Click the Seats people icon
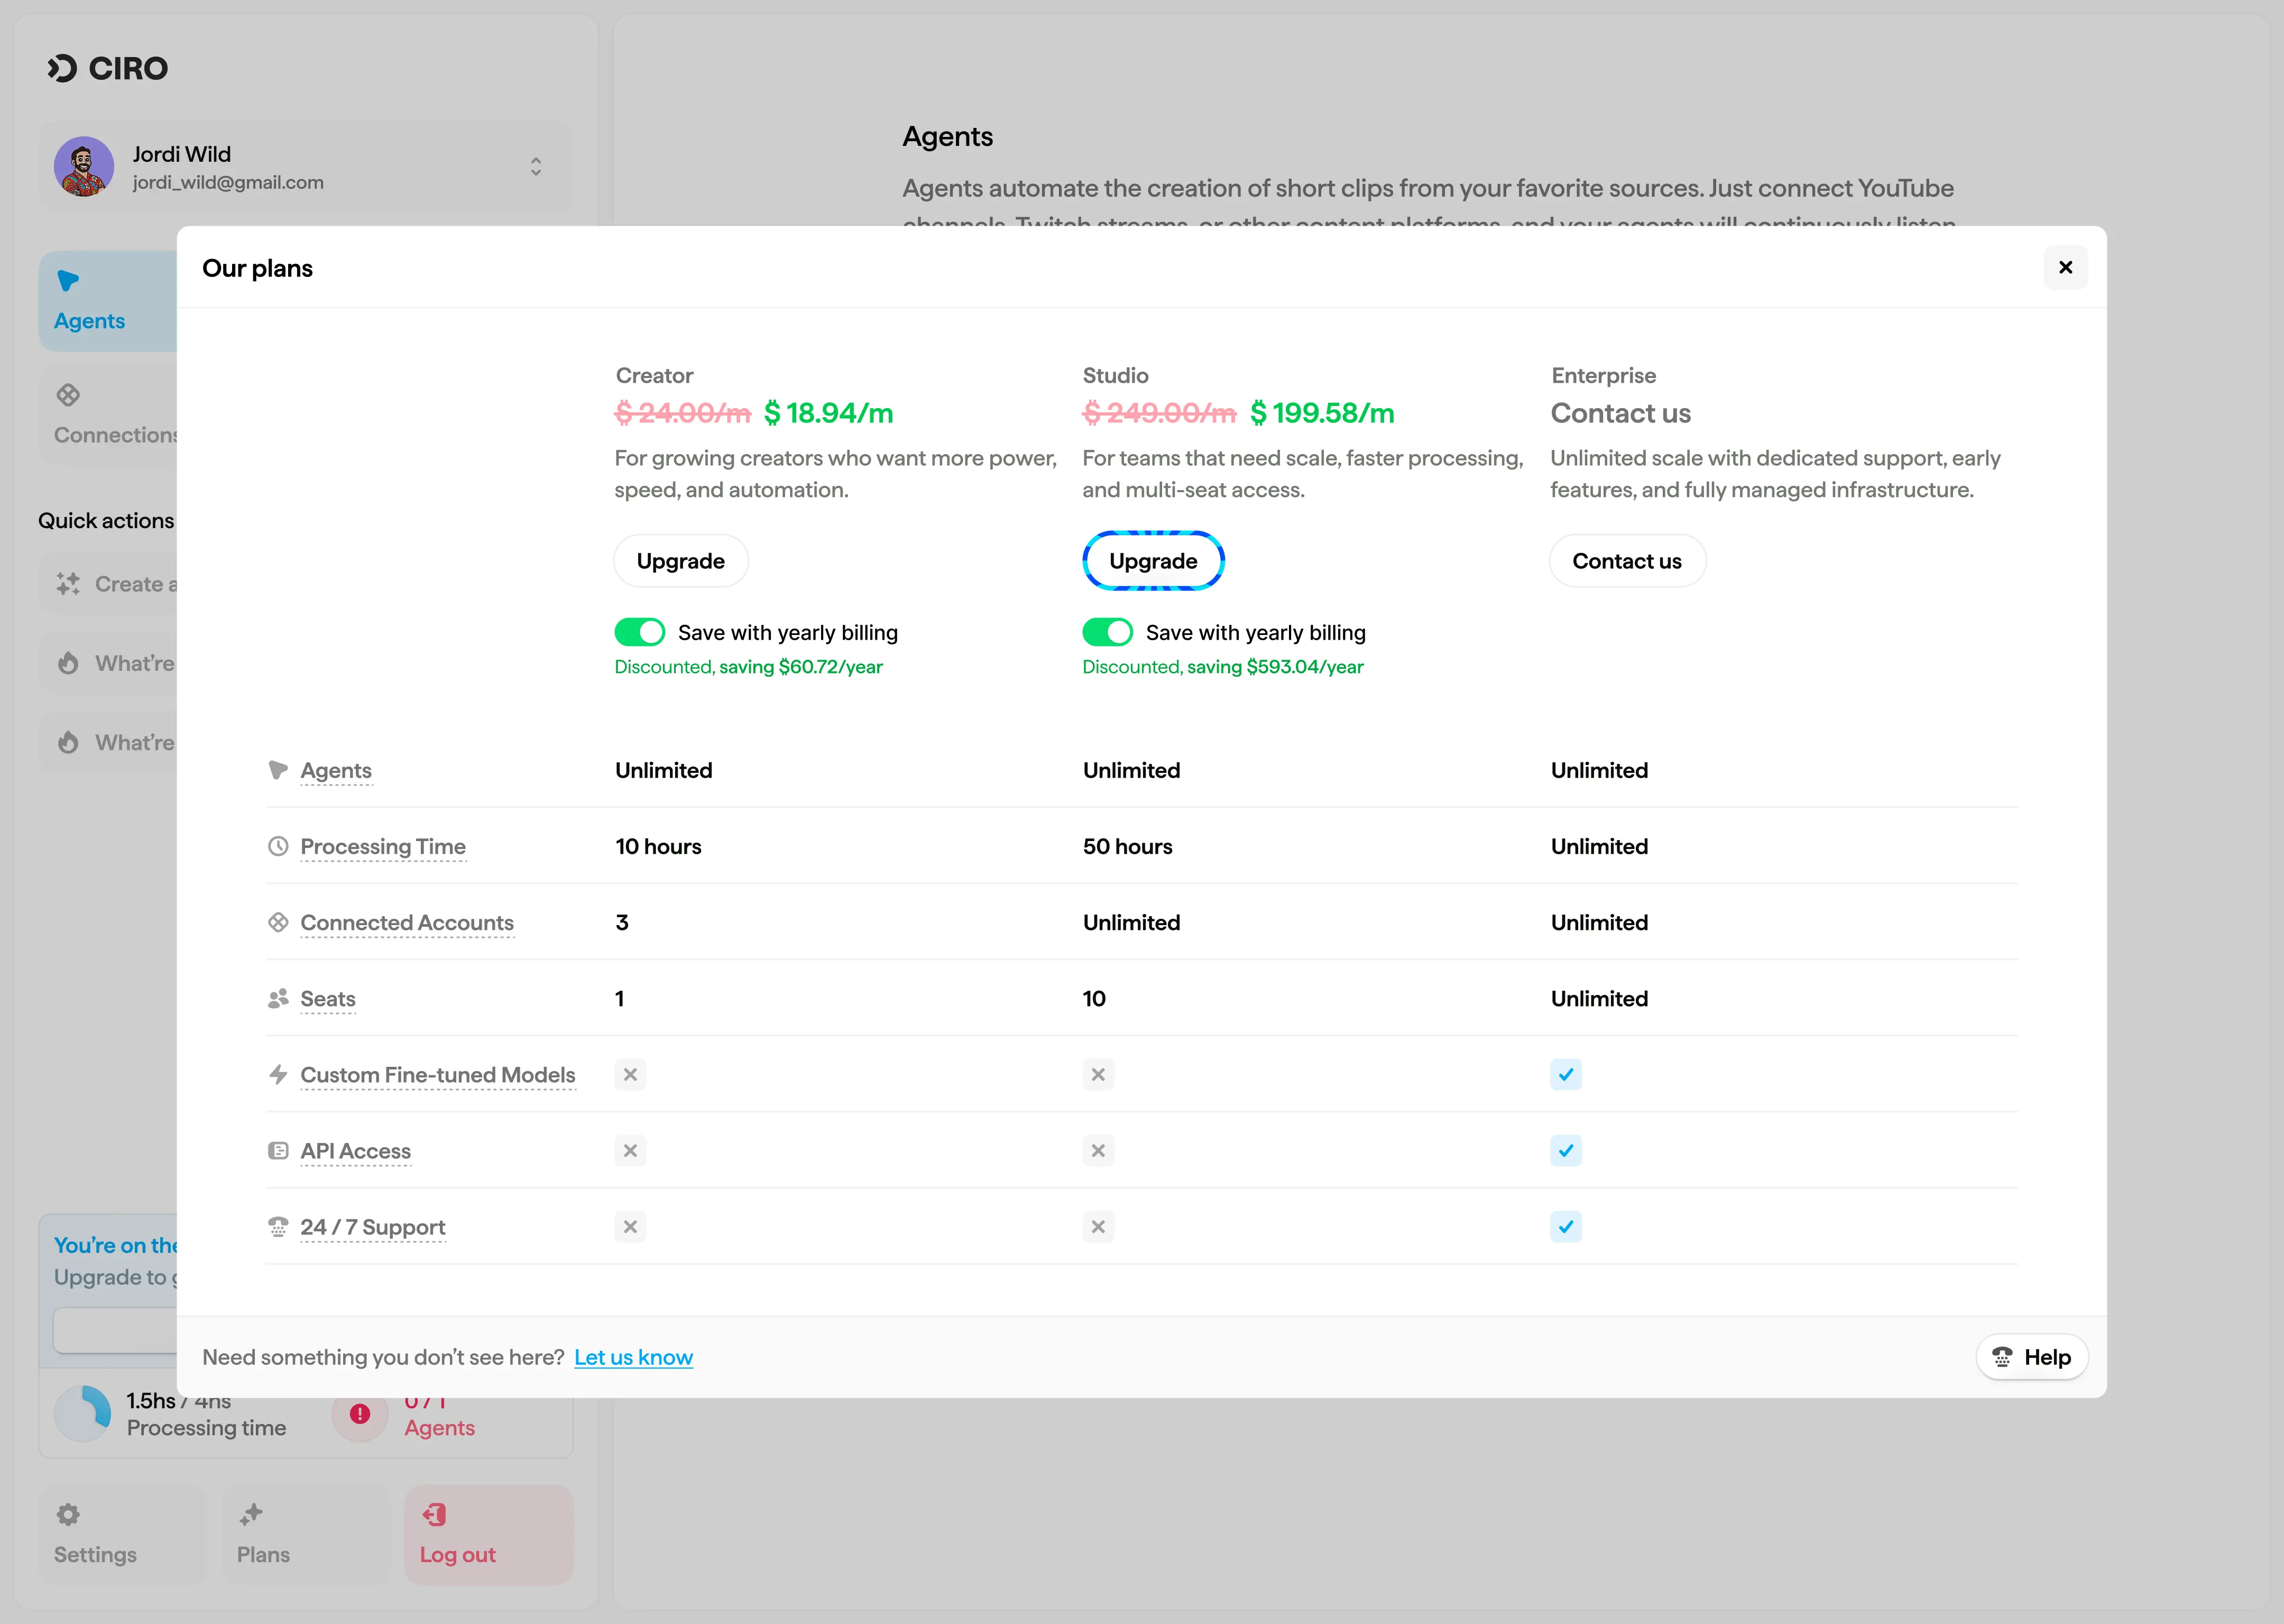Image resolution: width=2284 pixels, height=1624 pixels. [x=278, y=998]
